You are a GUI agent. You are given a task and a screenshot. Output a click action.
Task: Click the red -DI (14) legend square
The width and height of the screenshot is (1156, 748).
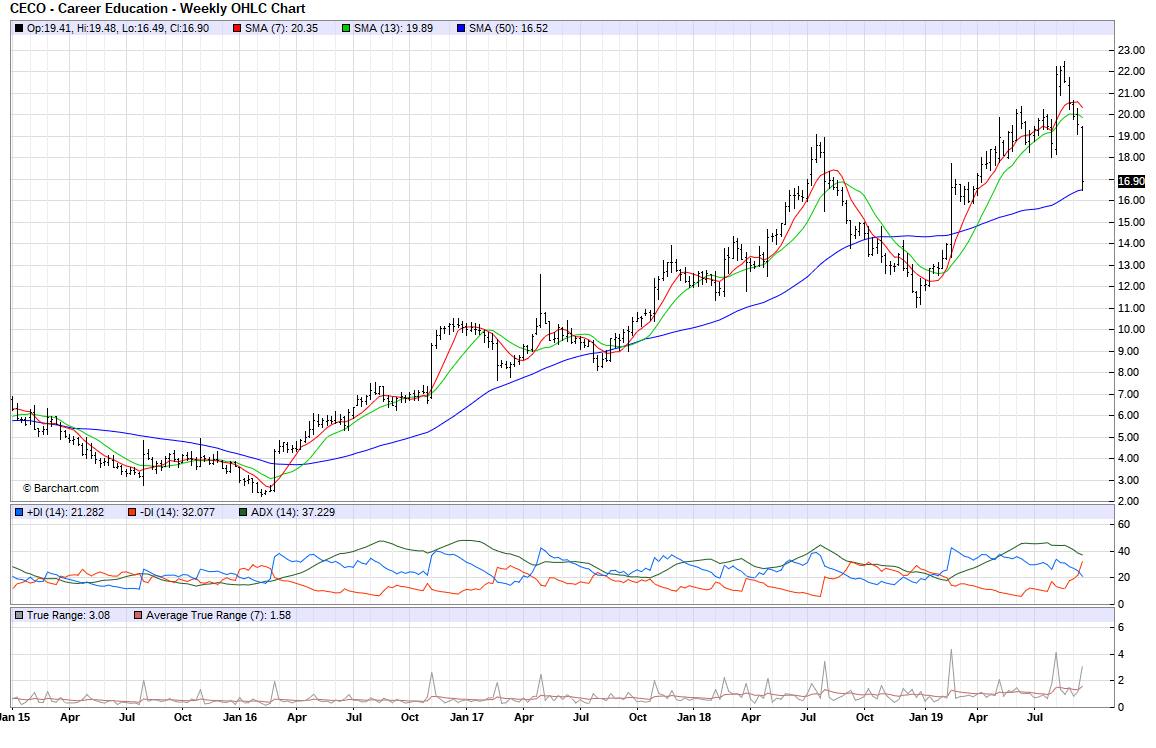[x=130, y=512]
